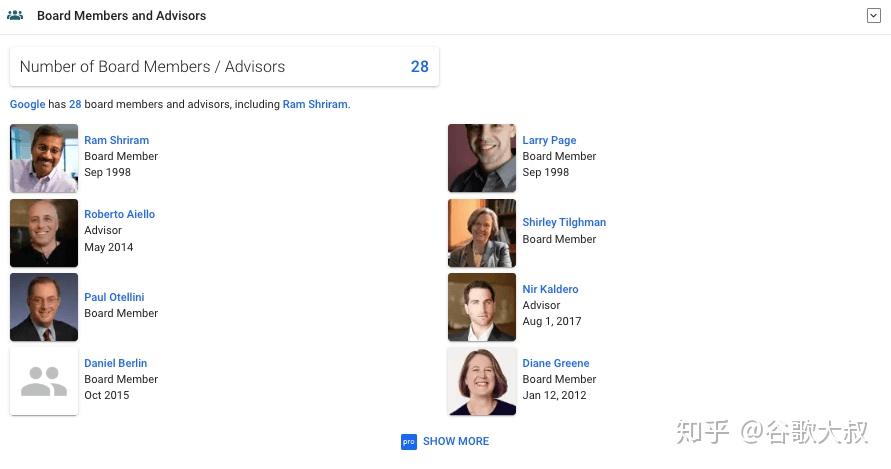Click the Board Members group icon
The width and height of the screenshot is (891, 469).
tap(15, 15)
